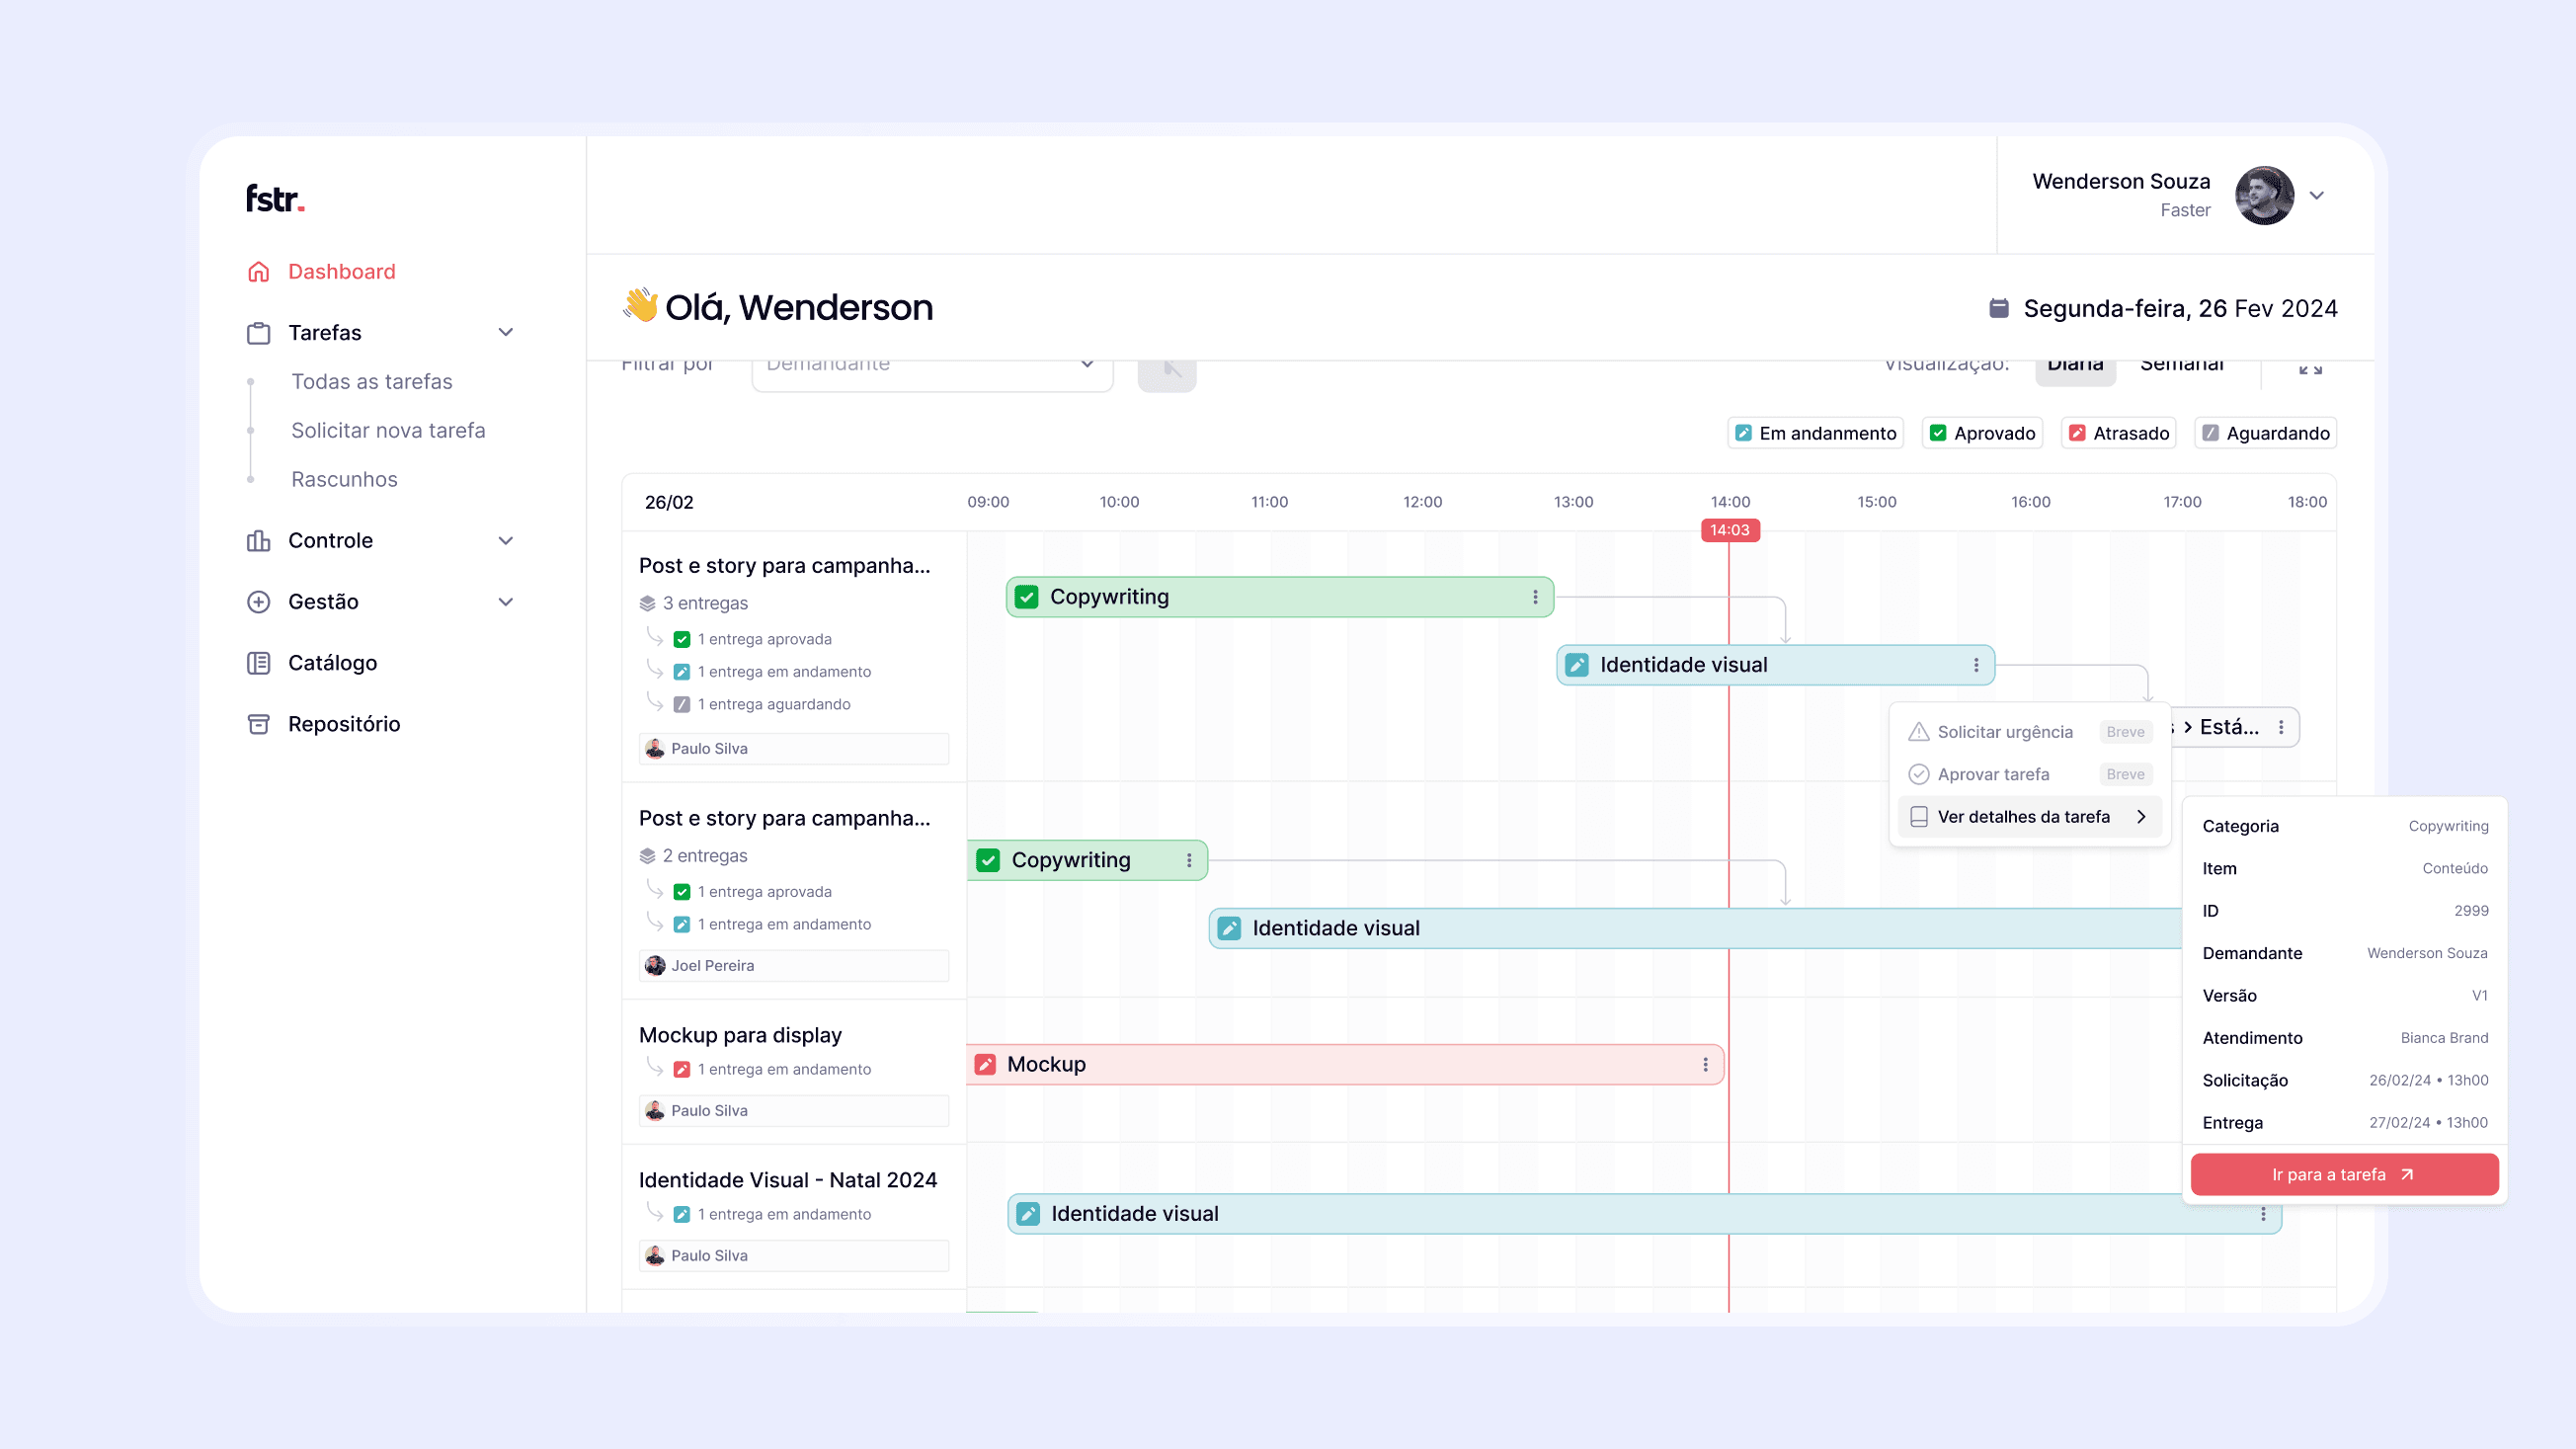Click the fullscreen expand arrows icon
2576x1449 pixels.
click(x=2310, y=368)
